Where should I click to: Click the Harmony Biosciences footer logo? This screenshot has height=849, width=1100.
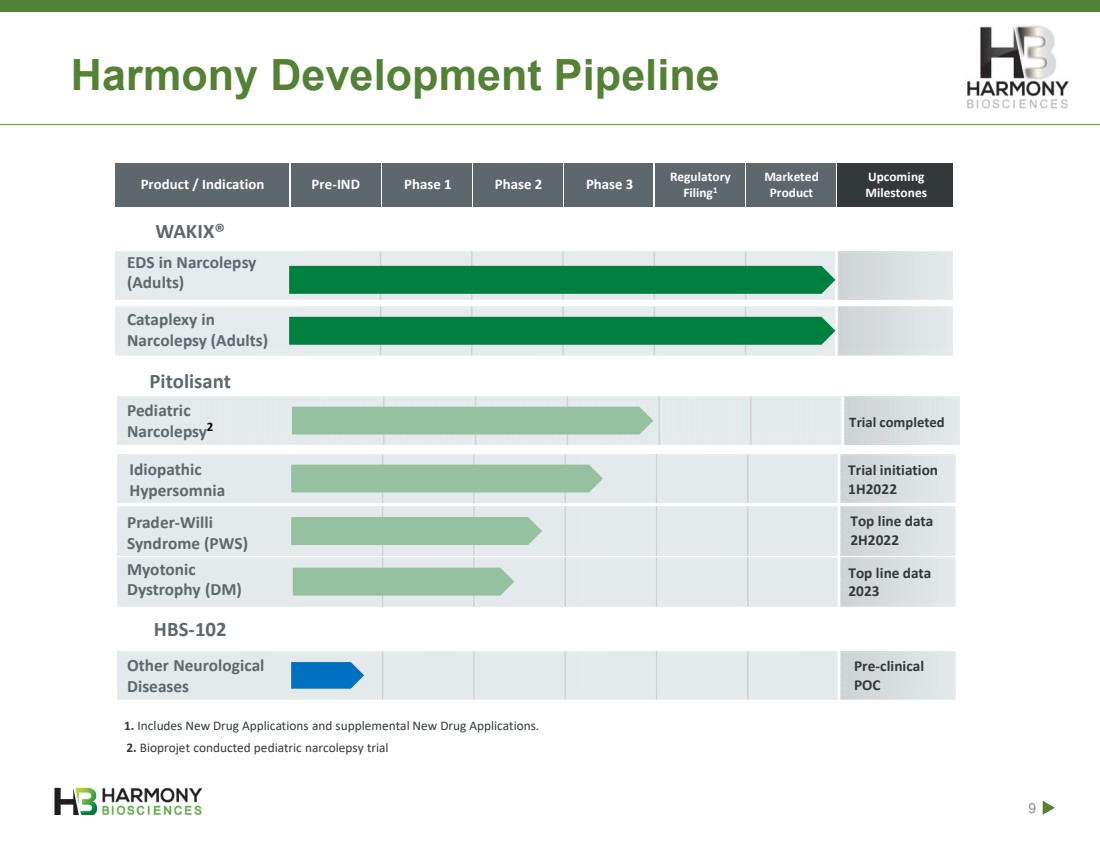128,801
